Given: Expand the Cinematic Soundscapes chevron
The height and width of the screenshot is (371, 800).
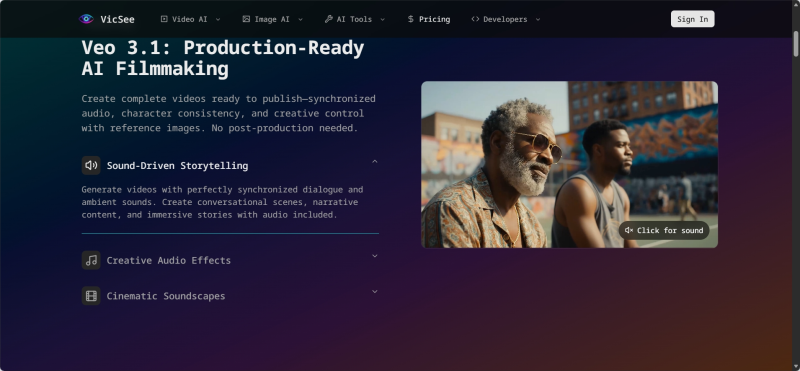Looking at the screenshot, I should click(x=374, y=291).
